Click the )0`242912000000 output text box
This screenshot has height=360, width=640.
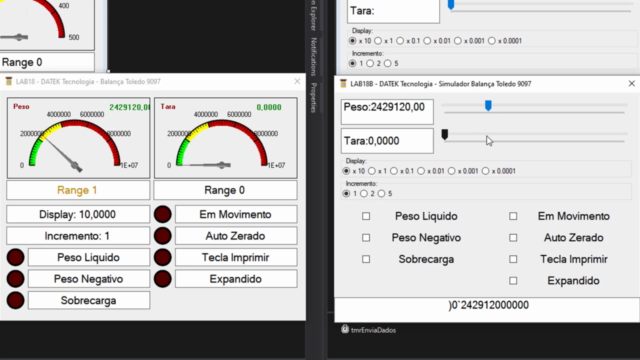pyautogui.click(x=487, y=310)
